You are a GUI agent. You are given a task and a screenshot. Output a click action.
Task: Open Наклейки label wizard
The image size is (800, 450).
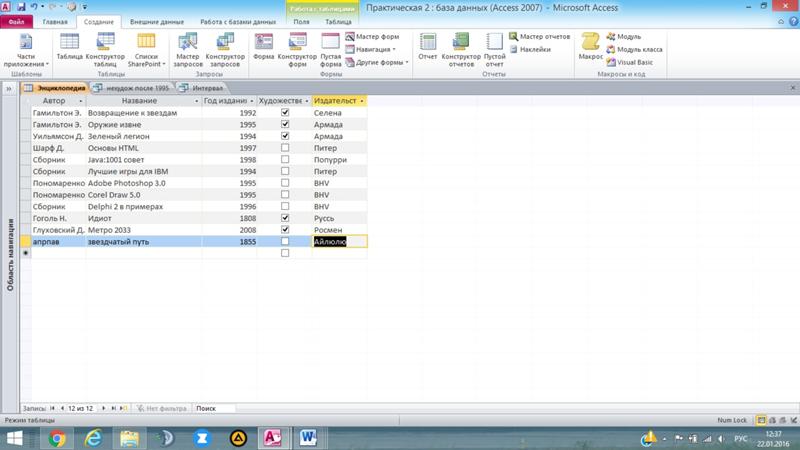tap(530, 49)
